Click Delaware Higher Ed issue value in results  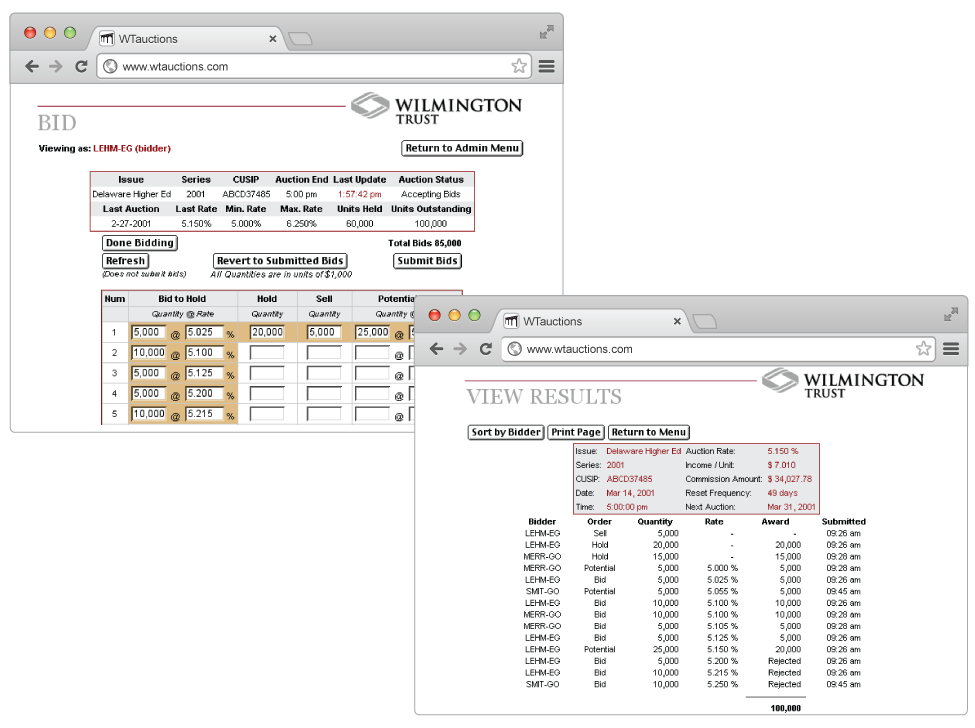pos(644,451)
